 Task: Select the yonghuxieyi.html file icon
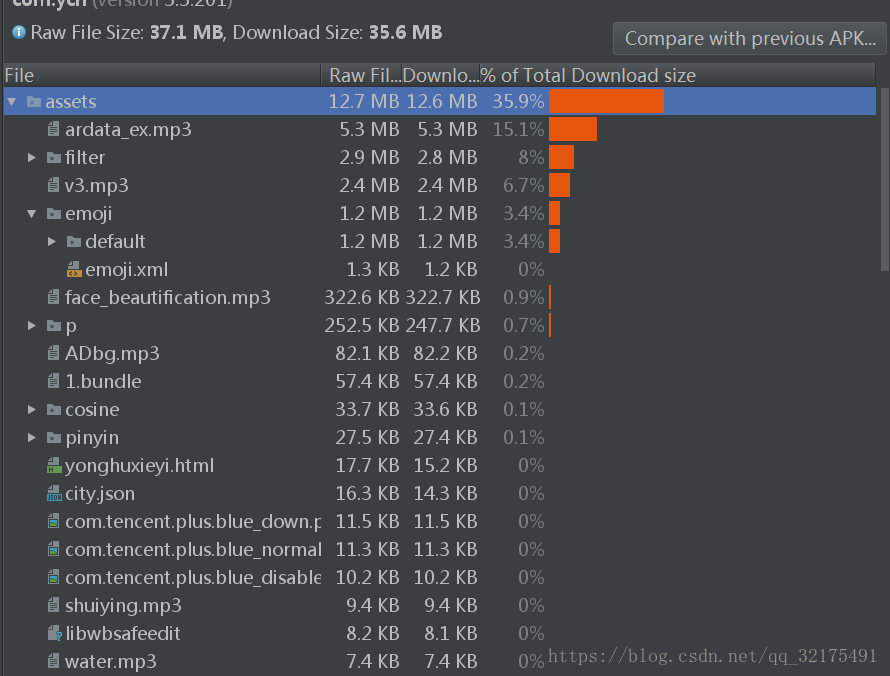tap(54, 466)
